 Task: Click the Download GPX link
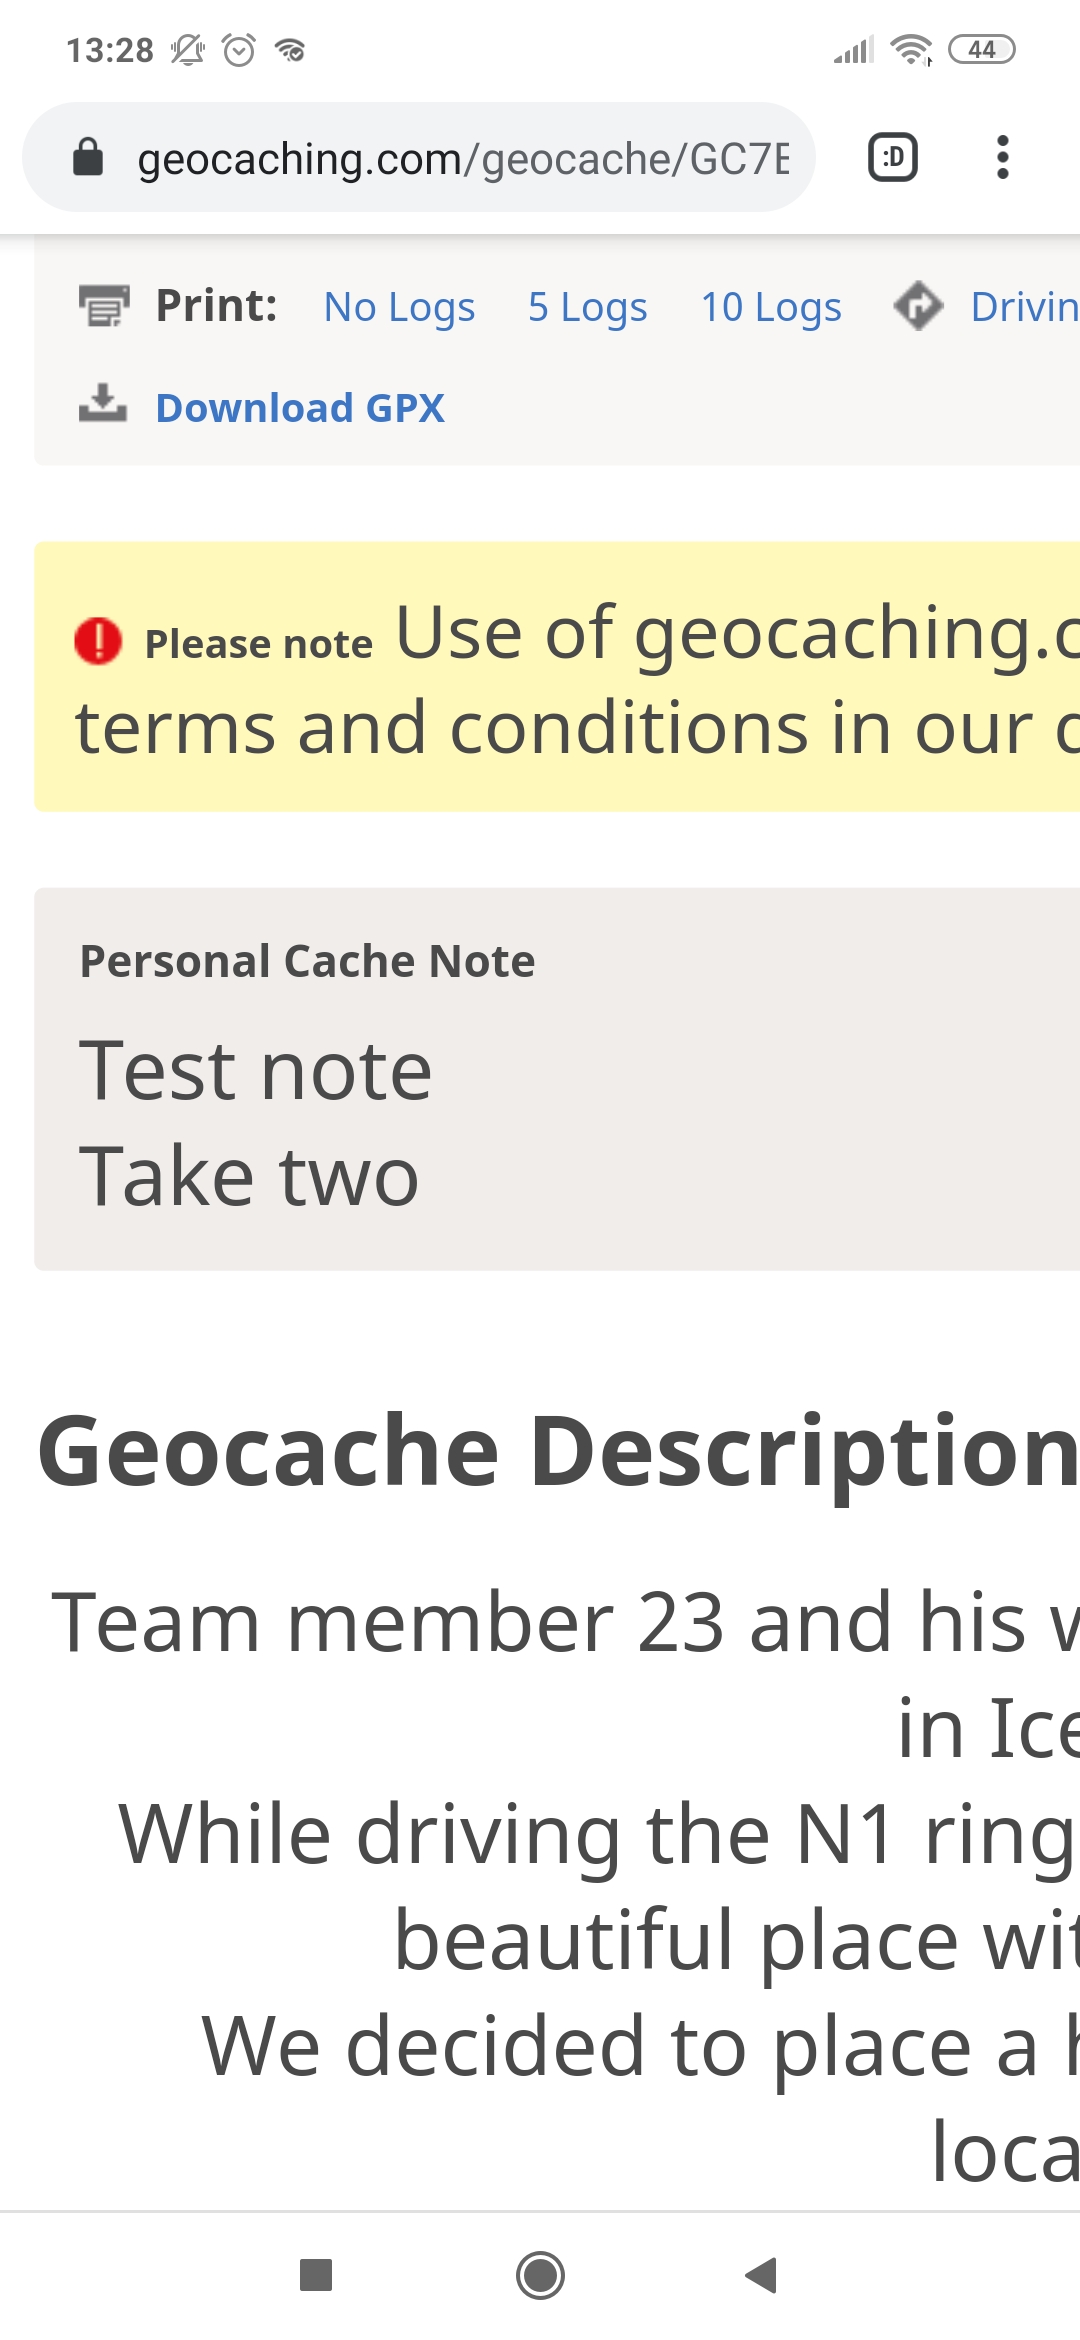pyautogui.click(x=300, y=408)
